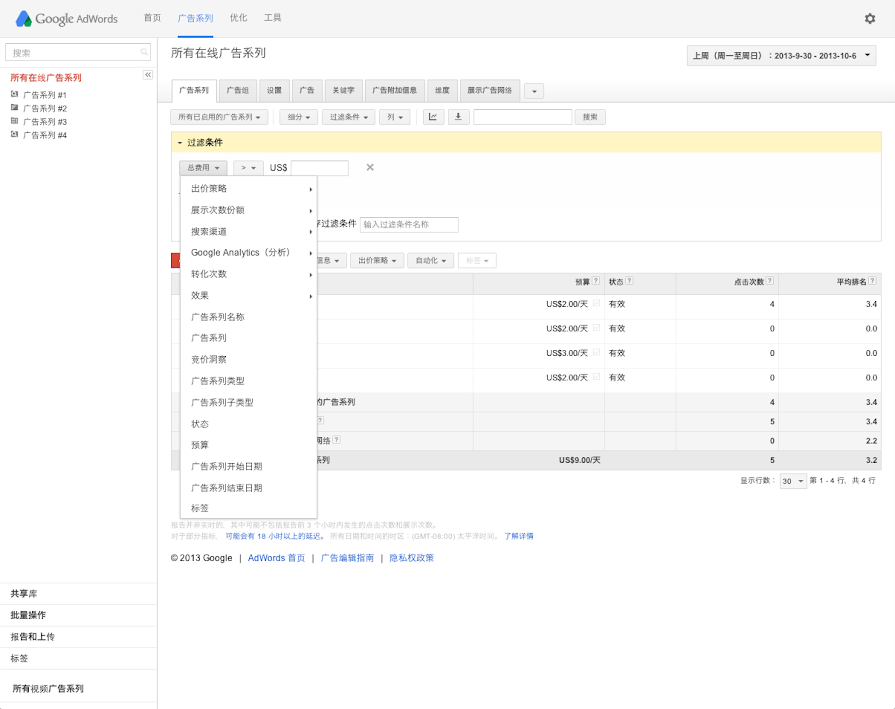Click the chart toggle icon in toolbar
Viewport: 895px width, 709px height.
coord(433,117)
